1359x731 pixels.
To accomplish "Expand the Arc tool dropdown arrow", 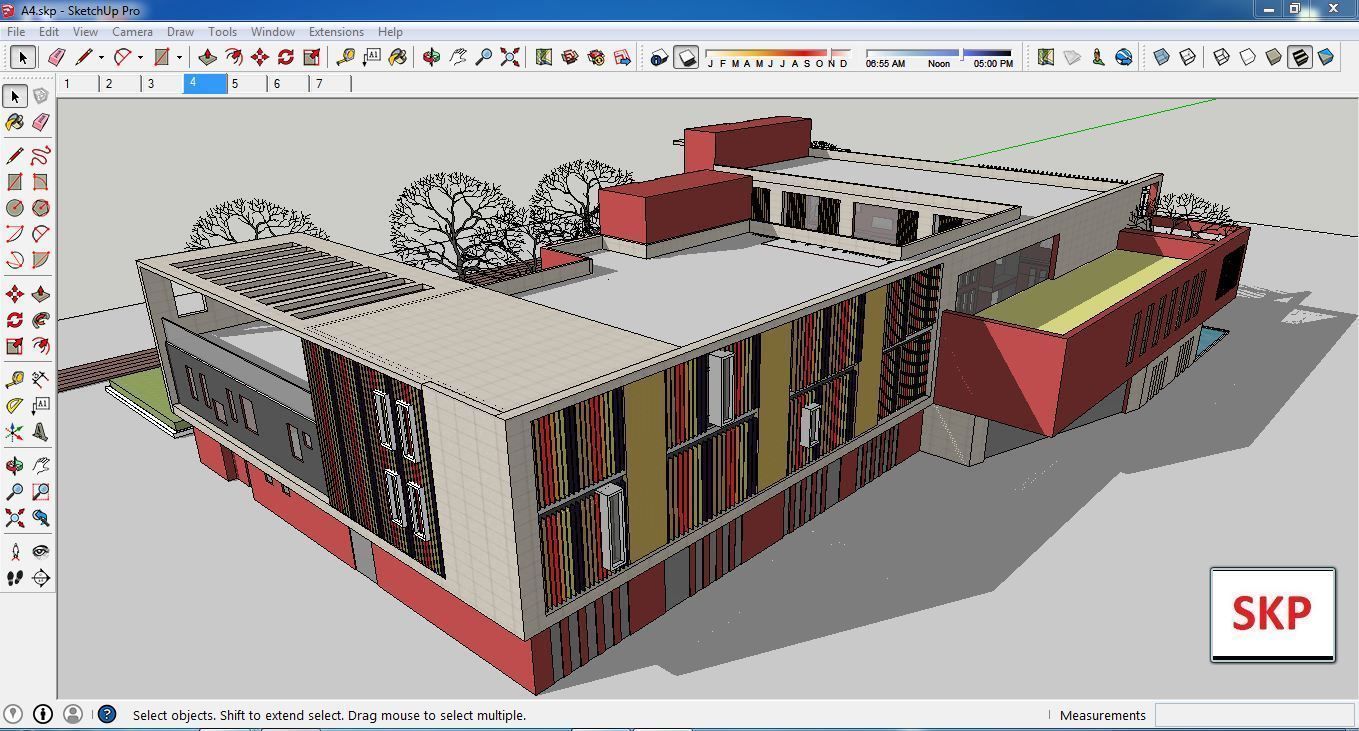I will click(140, 57).
